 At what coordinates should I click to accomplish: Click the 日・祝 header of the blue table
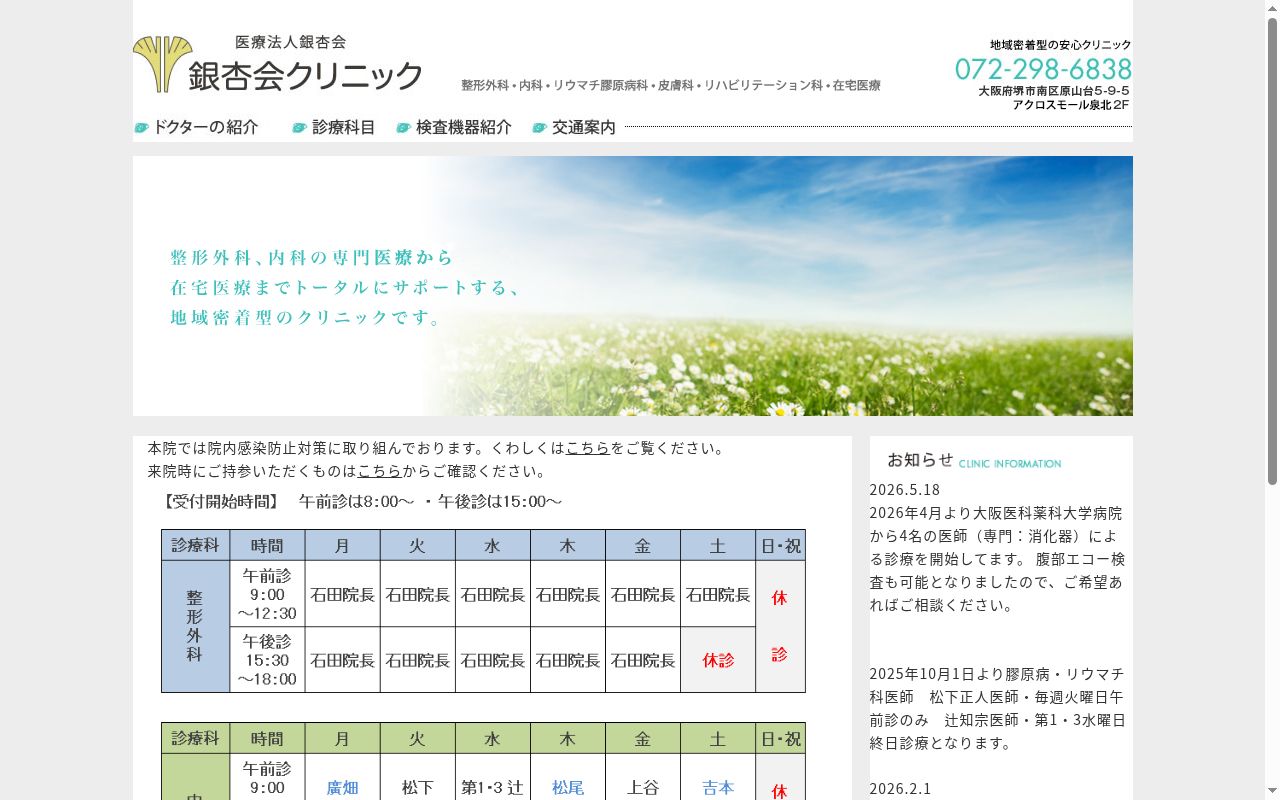[x=781, y=545]
